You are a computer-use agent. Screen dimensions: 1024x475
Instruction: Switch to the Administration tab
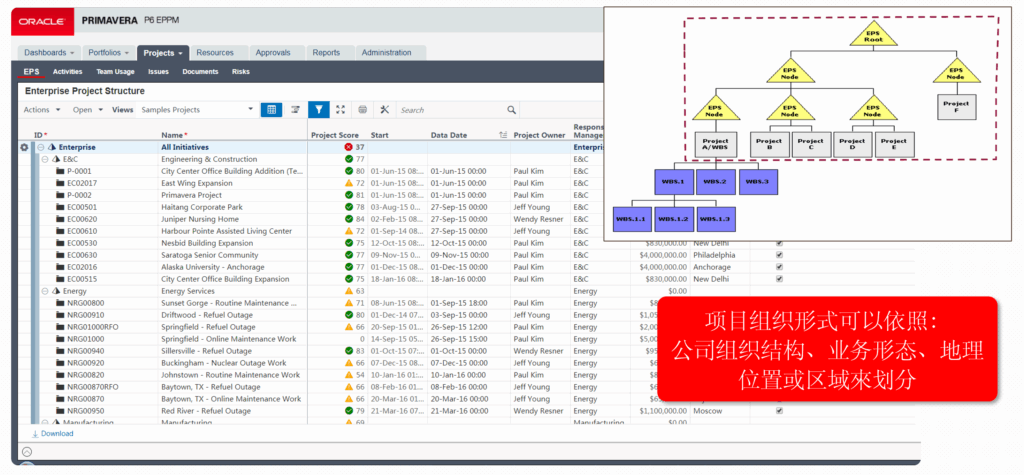point(387,53)
